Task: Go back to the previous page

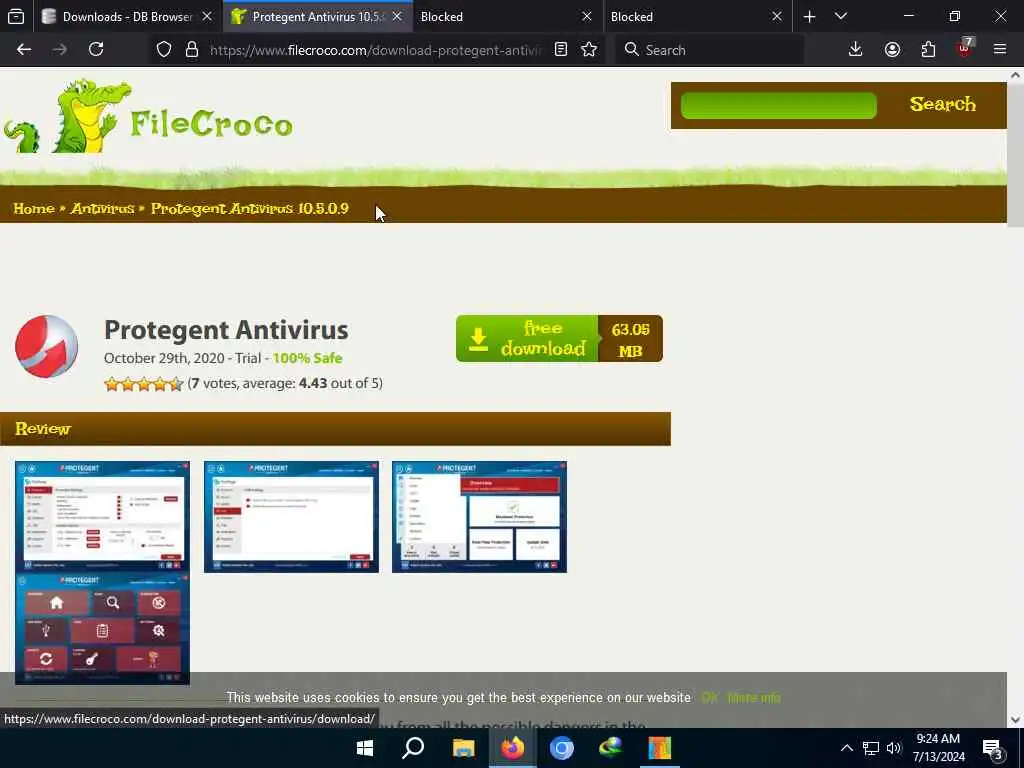Action: click(24, 50)
